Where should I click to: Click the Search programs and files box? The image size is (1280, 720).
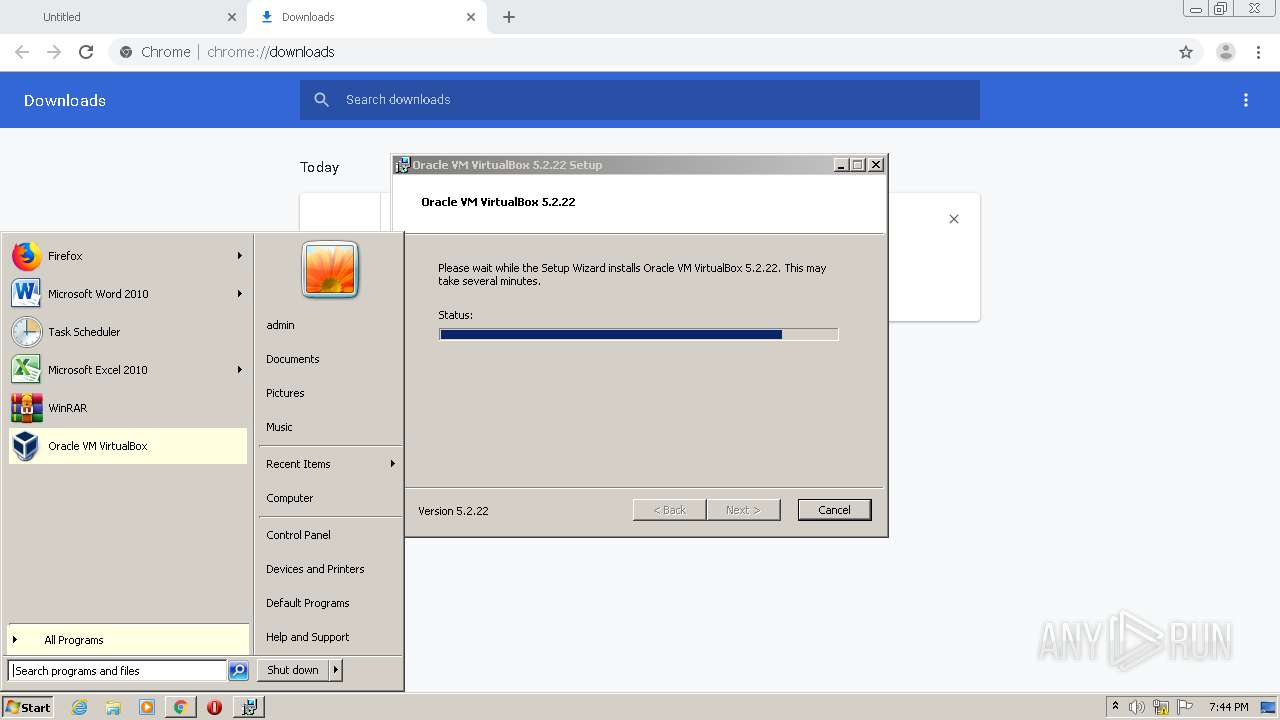(x=117, y=671)
